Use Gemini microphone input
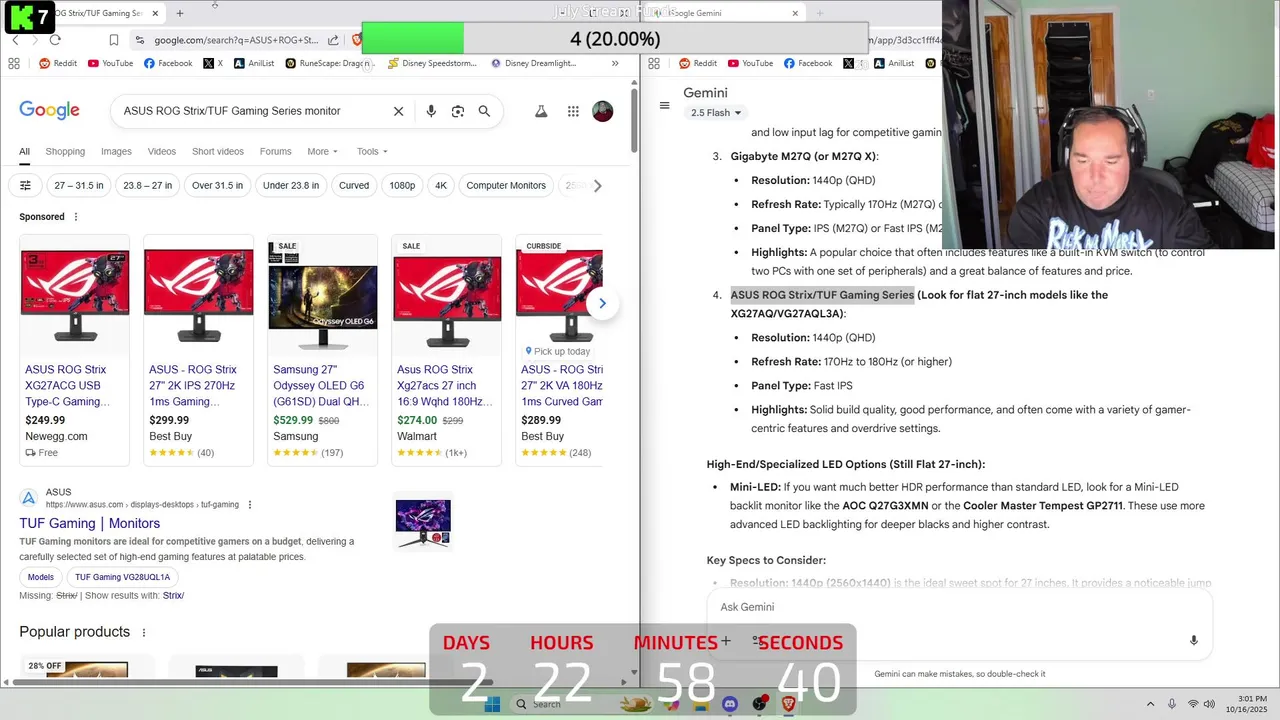Screen dimensions: 1280x720 1193,640
